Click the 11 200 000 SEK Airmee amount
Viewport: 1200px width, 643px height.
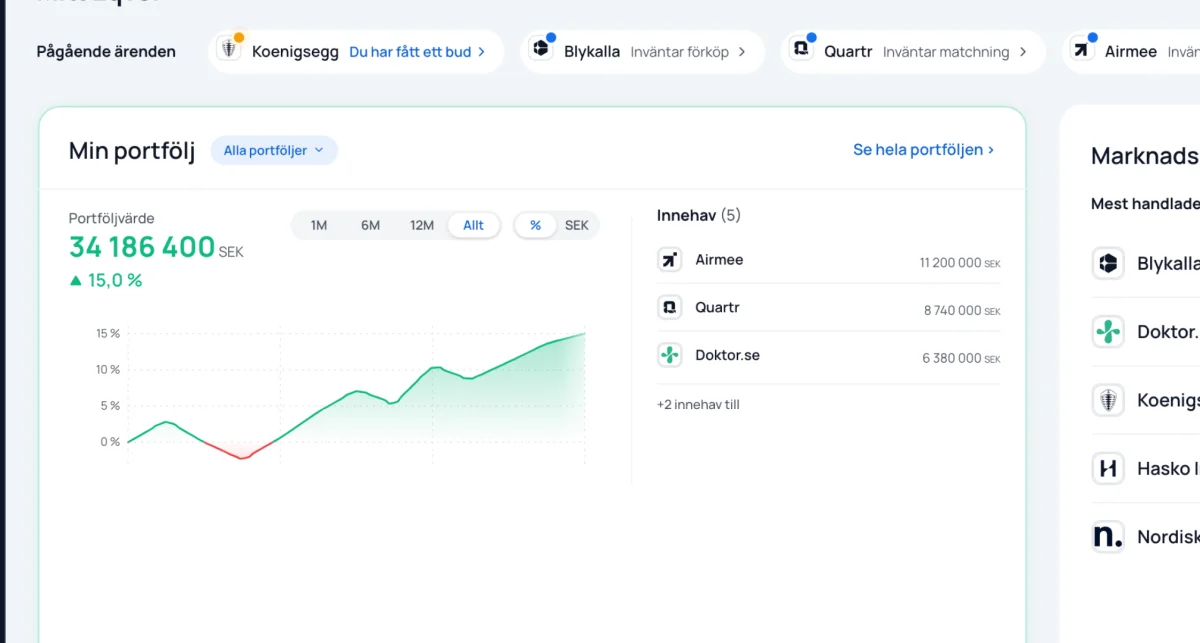[960, 263]
